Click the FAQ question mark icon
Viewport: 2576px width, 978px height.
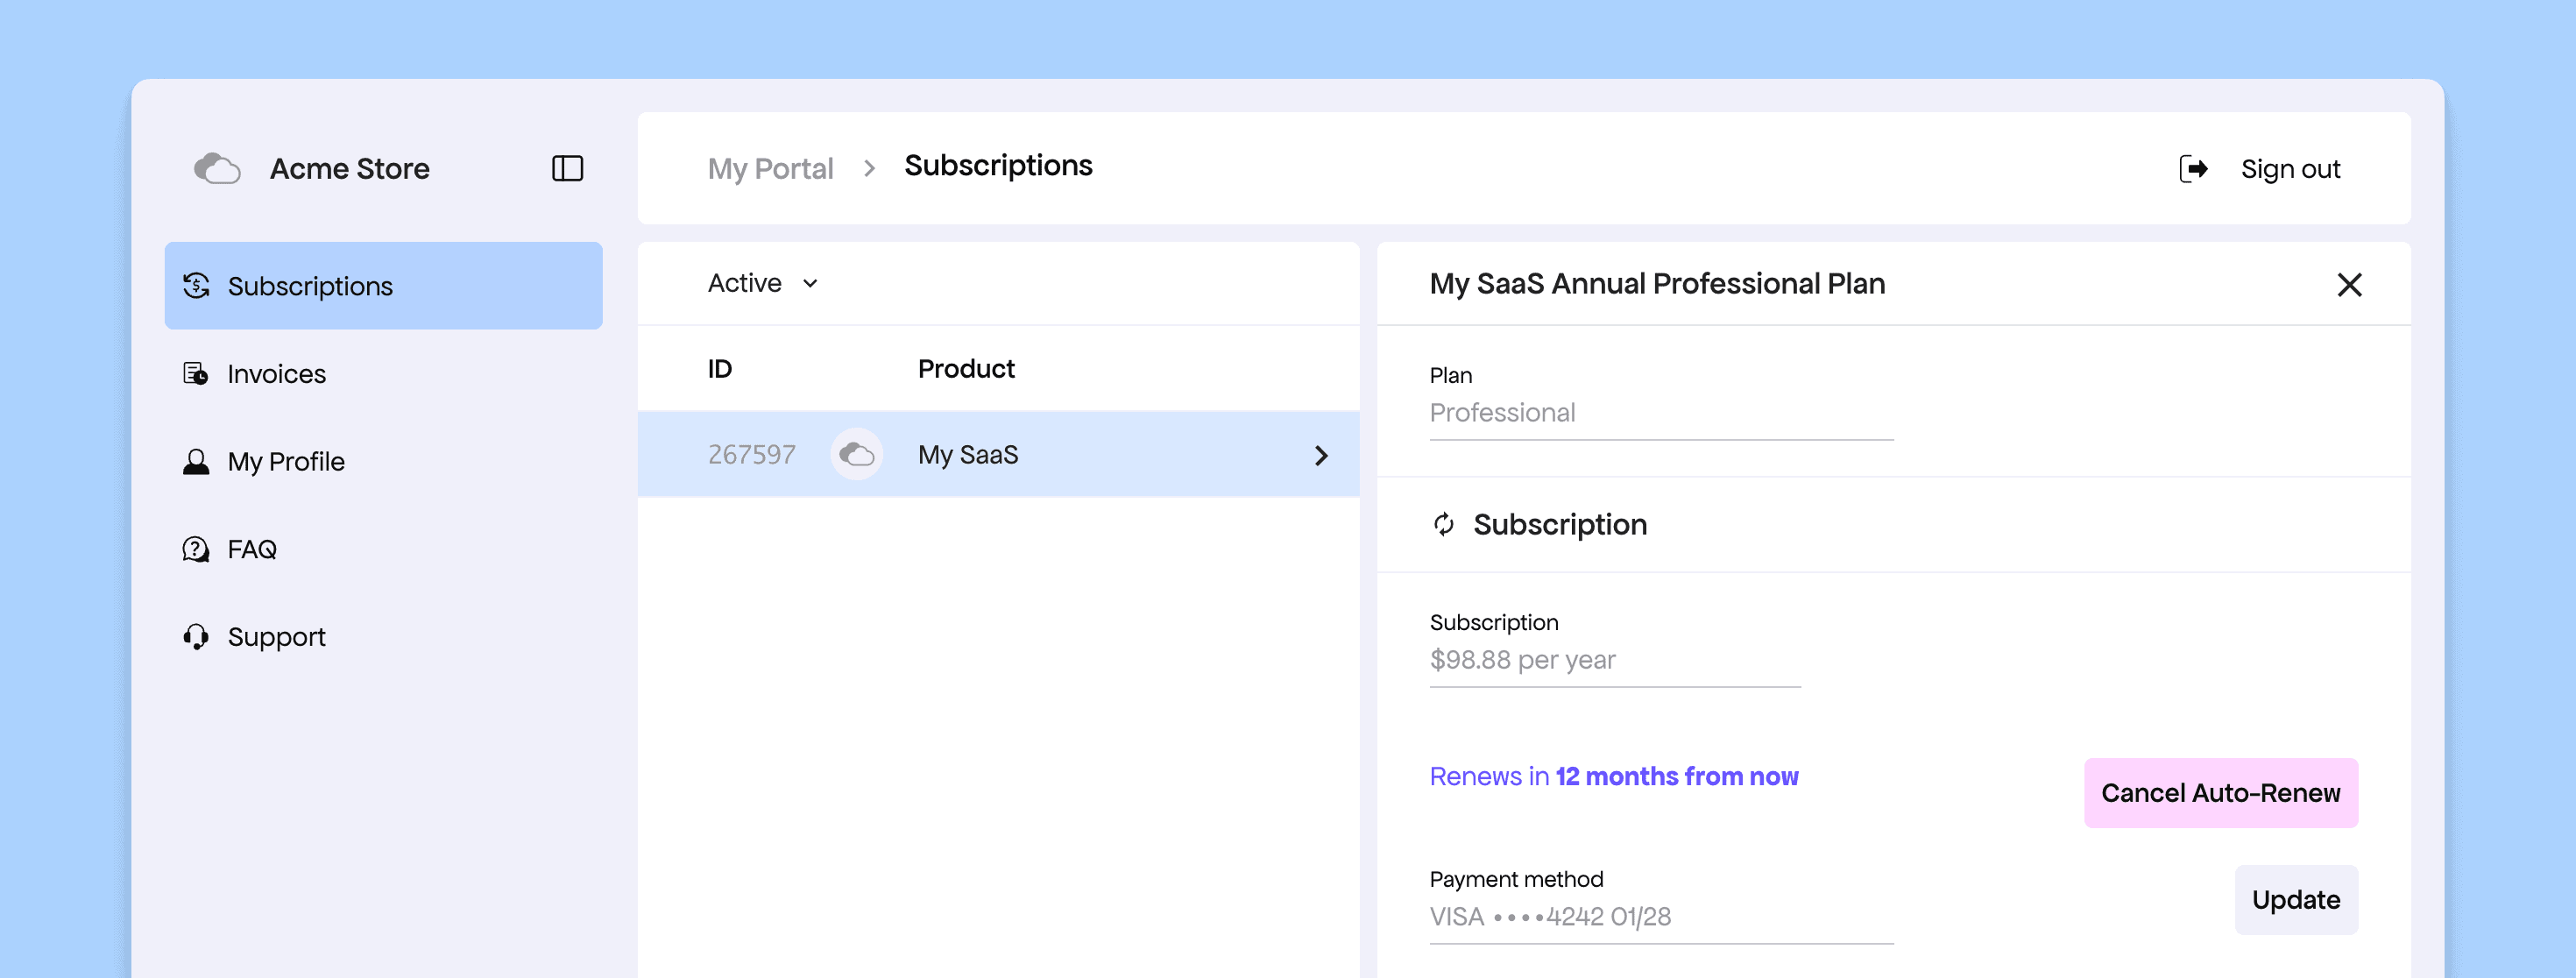tap(196, 549)
